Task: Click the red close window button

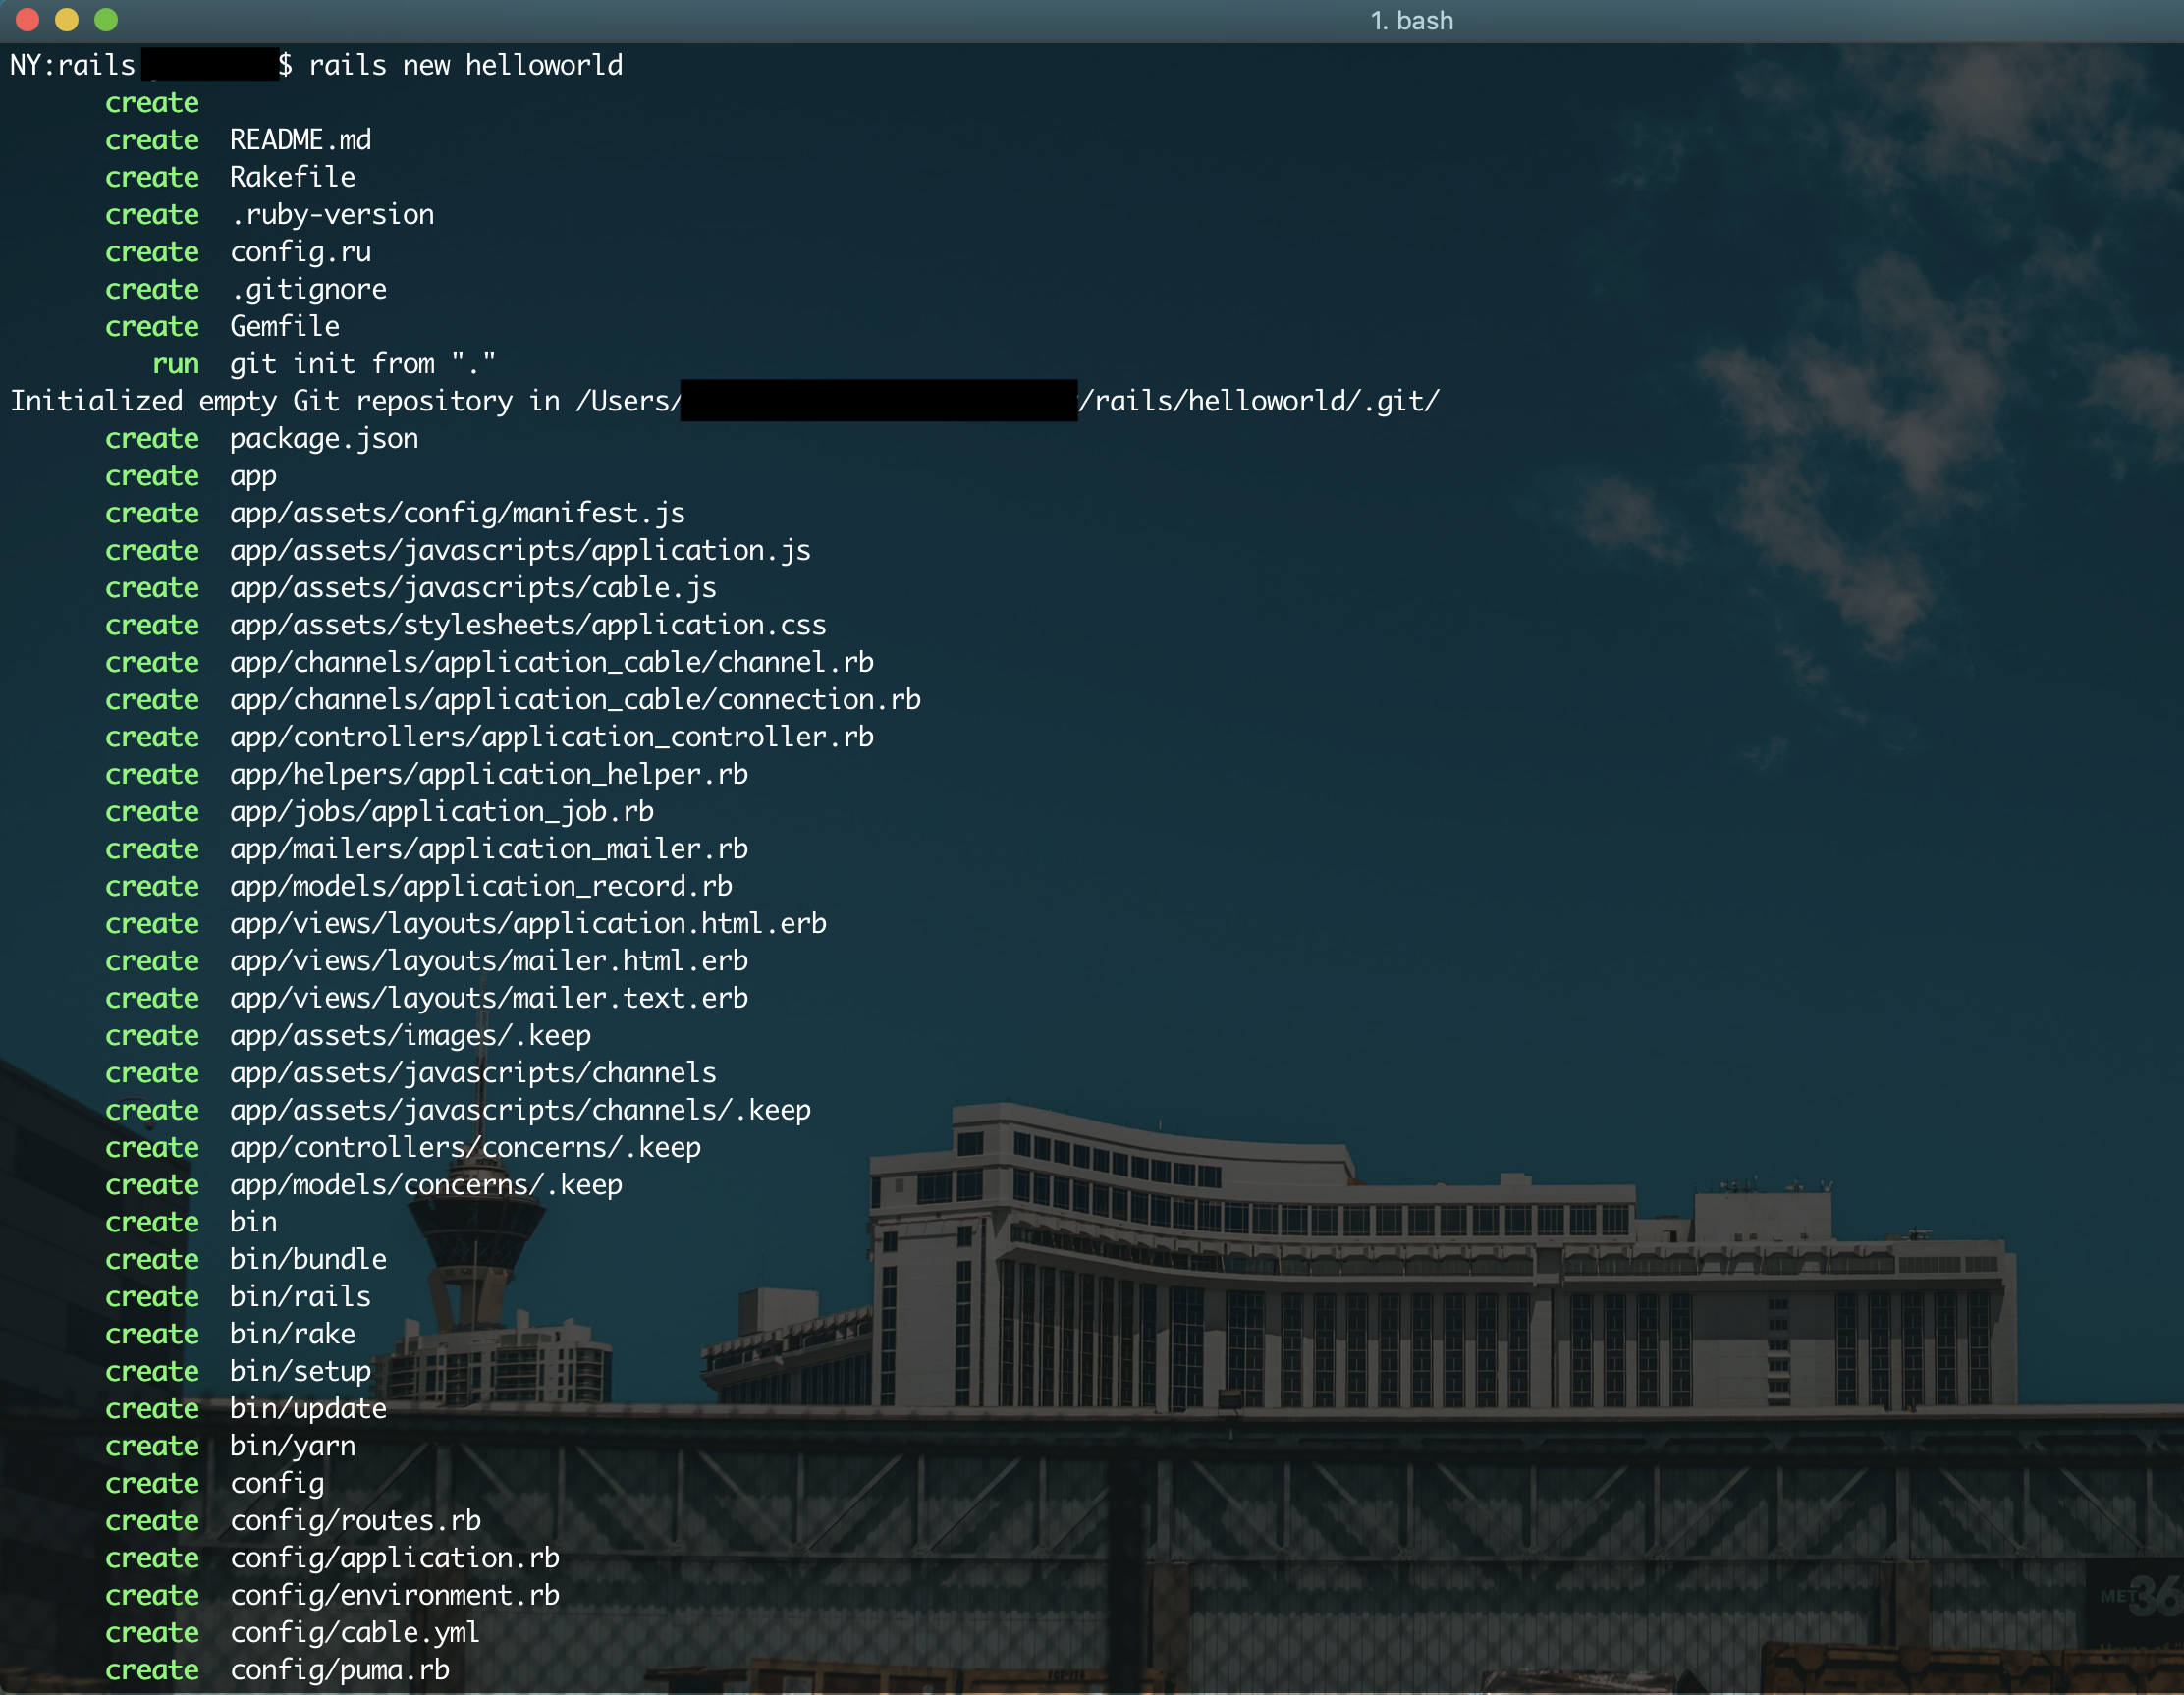Action: (27, 19)
